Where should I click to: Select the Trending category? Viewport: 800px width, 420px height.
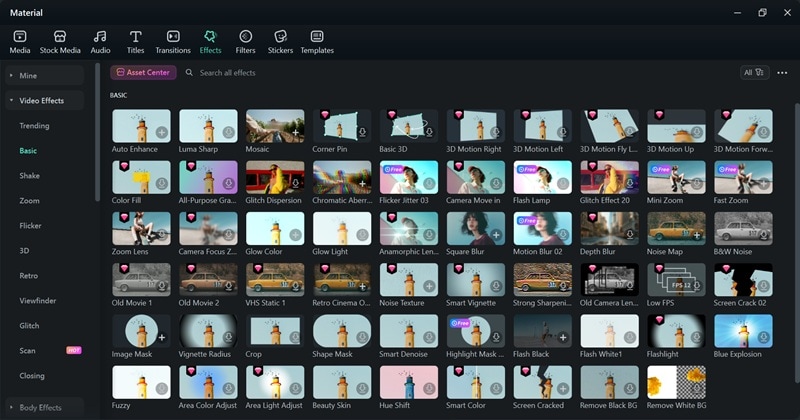[34, 126]
